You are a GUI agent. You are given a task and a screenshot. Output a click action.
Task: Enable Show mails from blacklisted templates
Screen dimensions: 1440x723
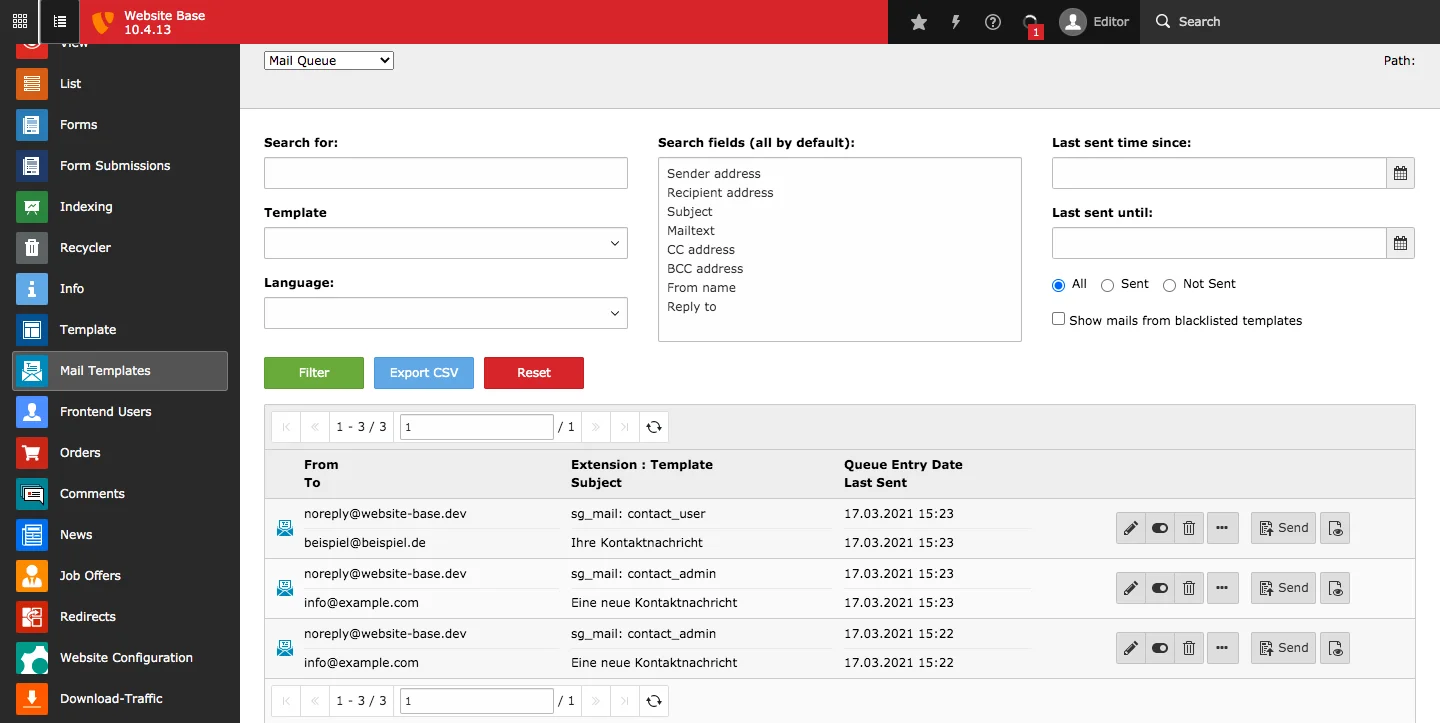(x=1058, y=320)
